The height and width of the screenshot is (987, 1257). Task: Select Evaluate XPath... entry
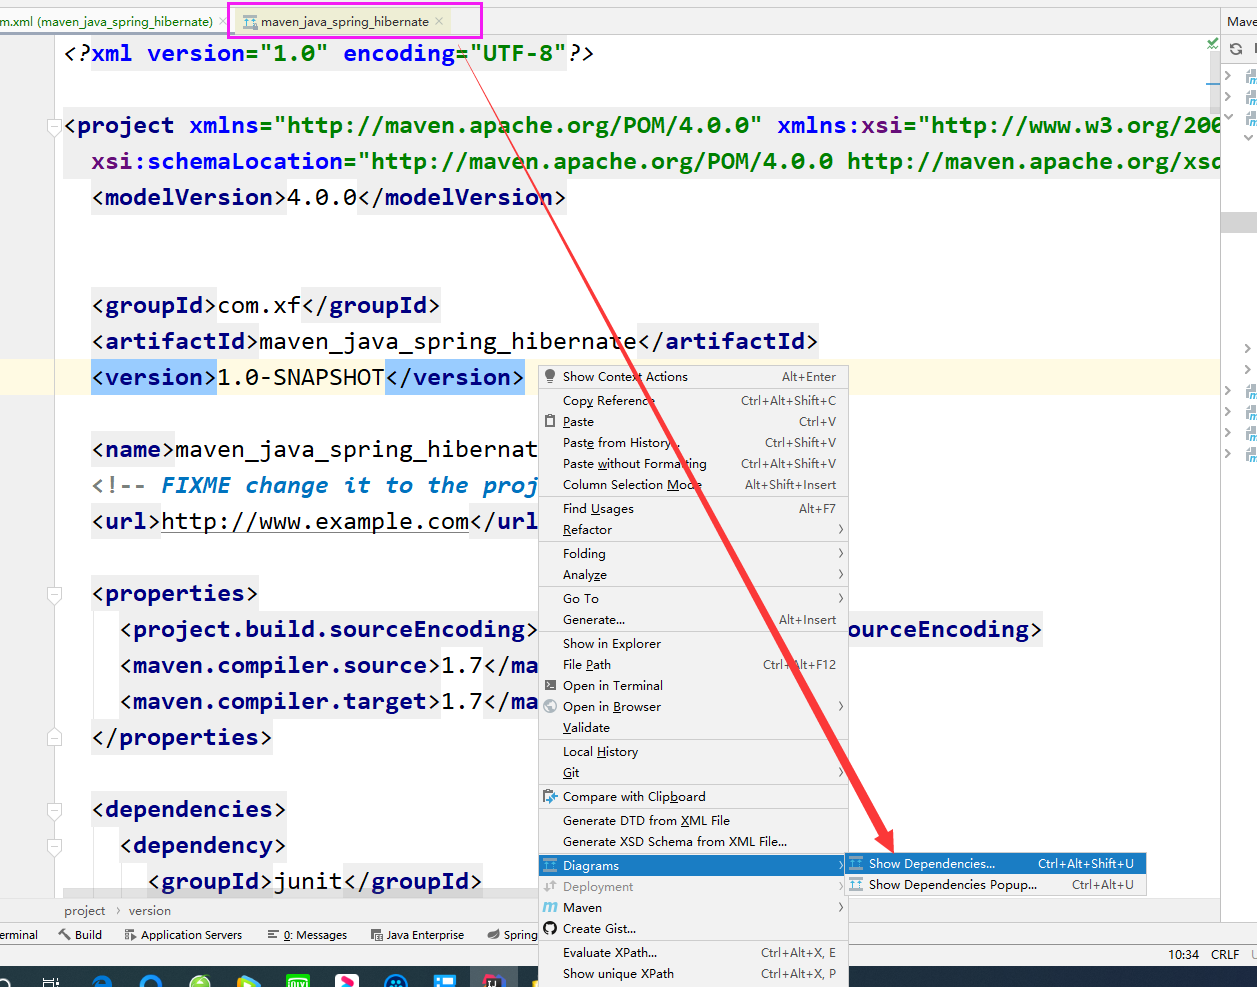point(692,953)
